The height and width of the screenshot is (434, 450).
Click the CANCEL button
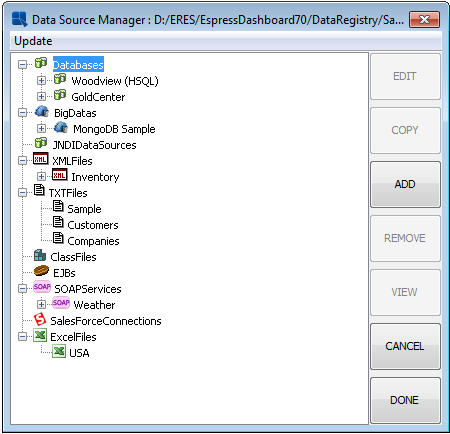(405, 346)
